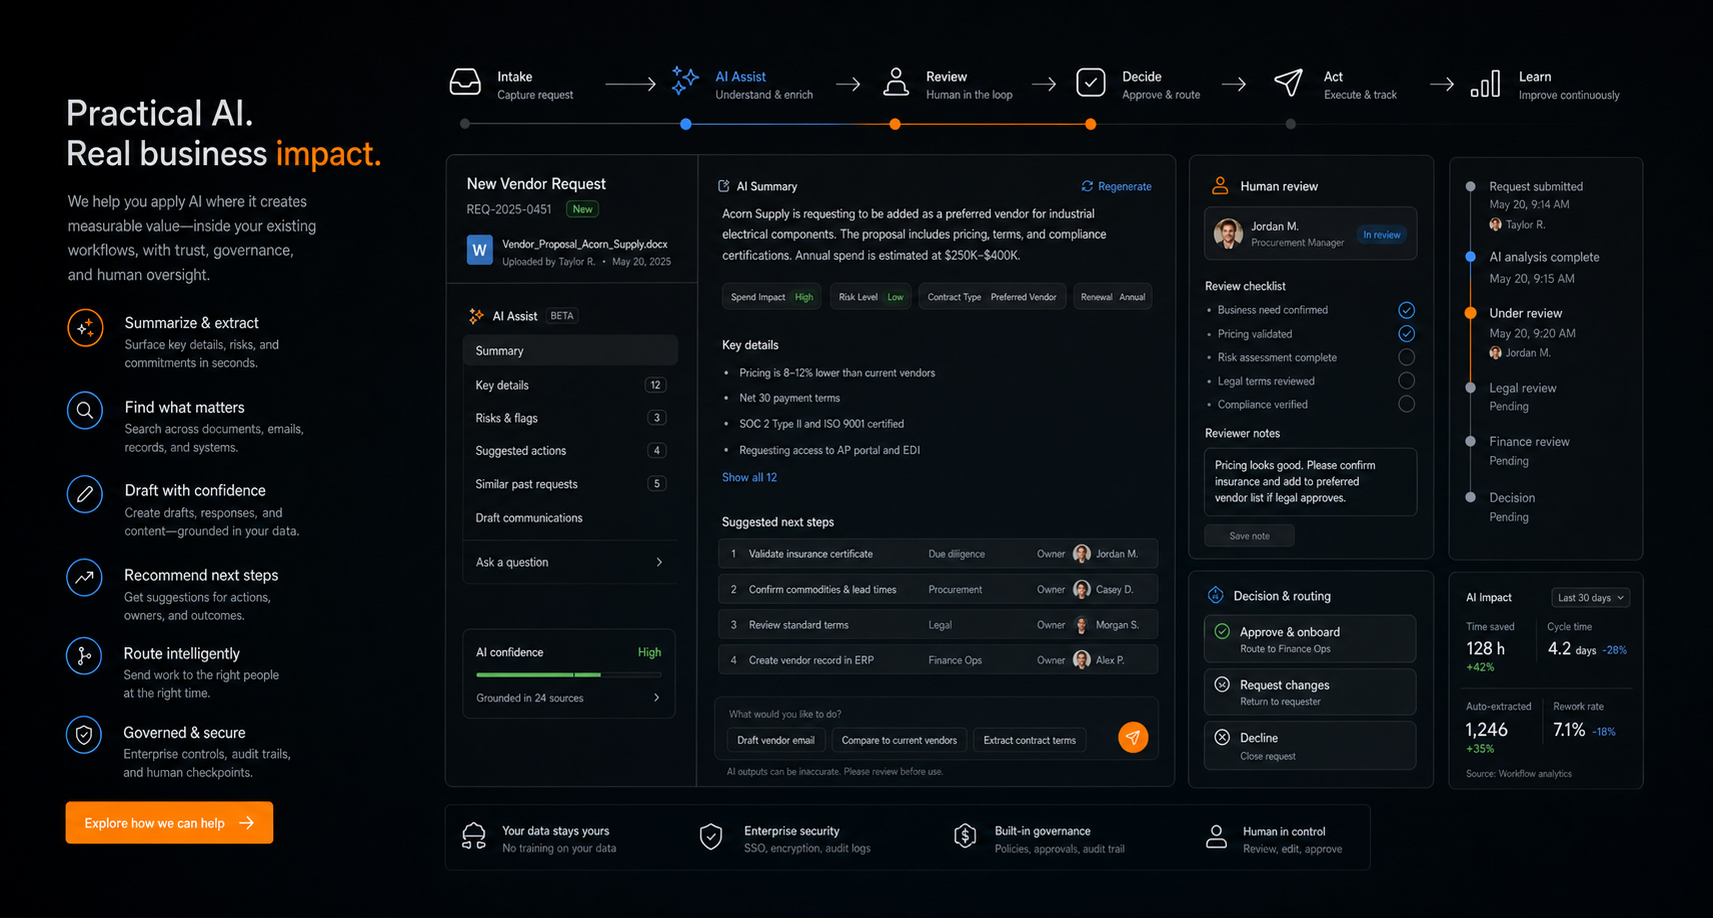Expand the Ask a question chevron
The image size is (1713, 918).
tap(659, 562)
